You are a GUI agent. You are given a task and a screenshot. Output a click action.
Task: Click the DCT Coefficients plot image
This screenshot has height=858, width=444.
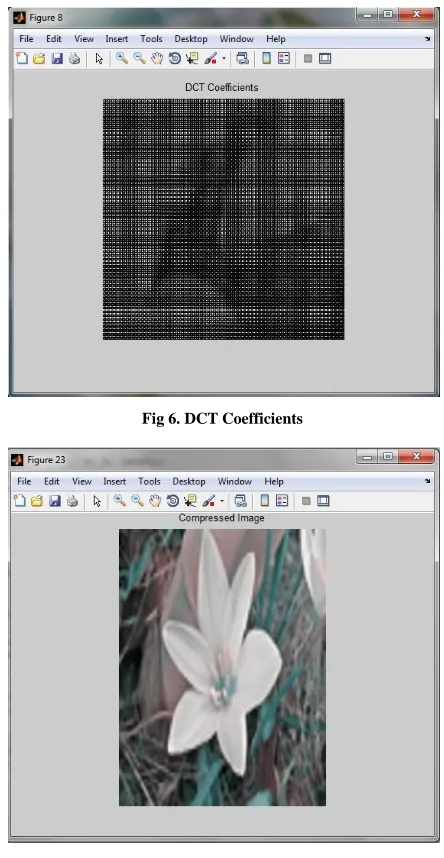(223, 219)
